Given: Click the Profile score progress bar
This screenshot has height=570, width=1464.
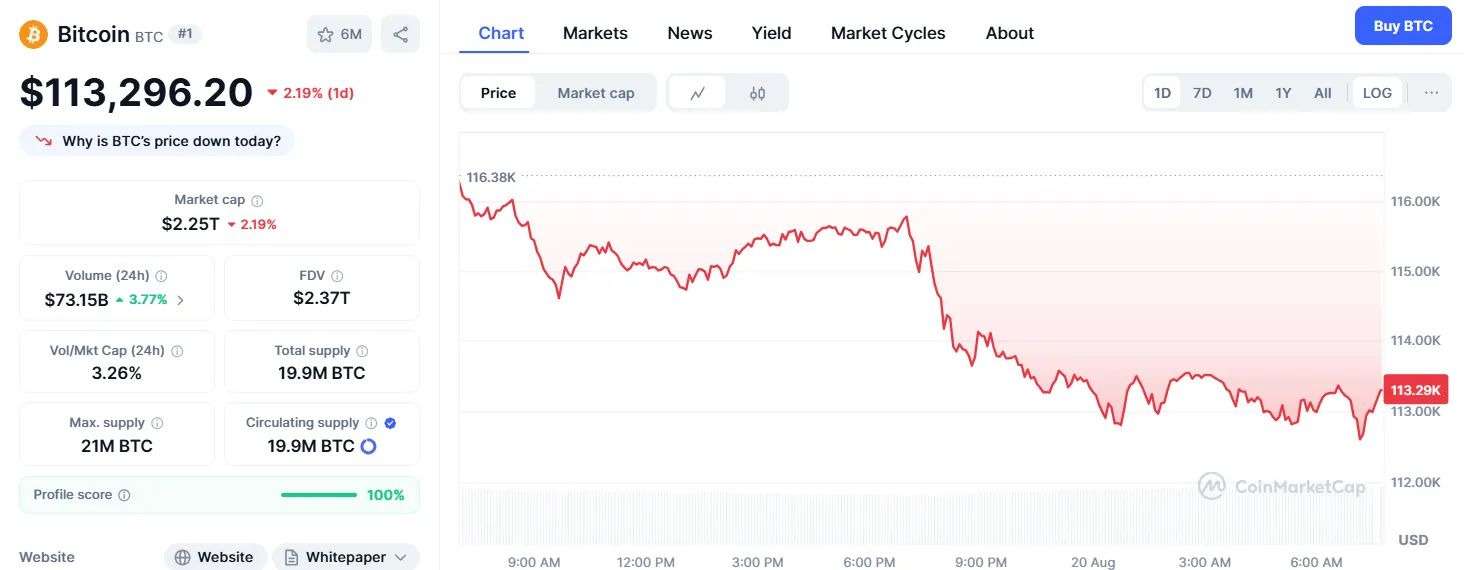Looking at the screenshot, I should [318, 495].
